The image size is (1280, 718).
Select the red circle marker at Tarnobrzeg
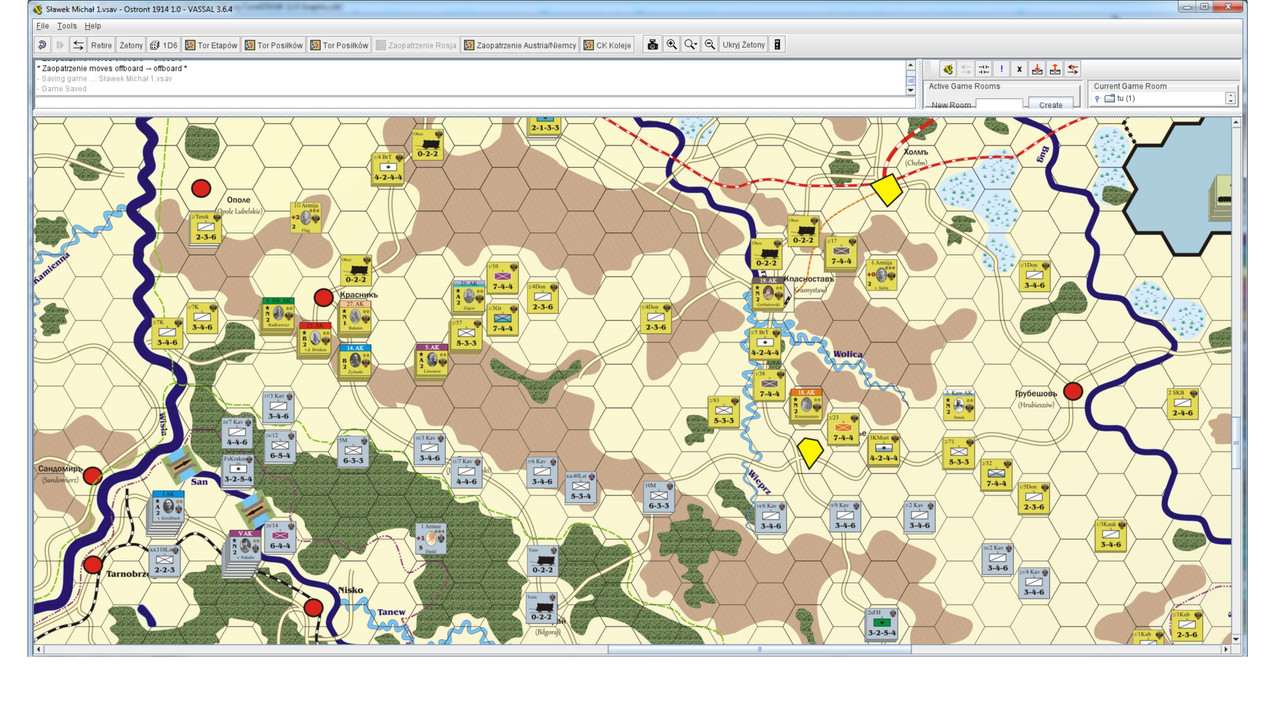pyautogui.click(x=93, y=565)
